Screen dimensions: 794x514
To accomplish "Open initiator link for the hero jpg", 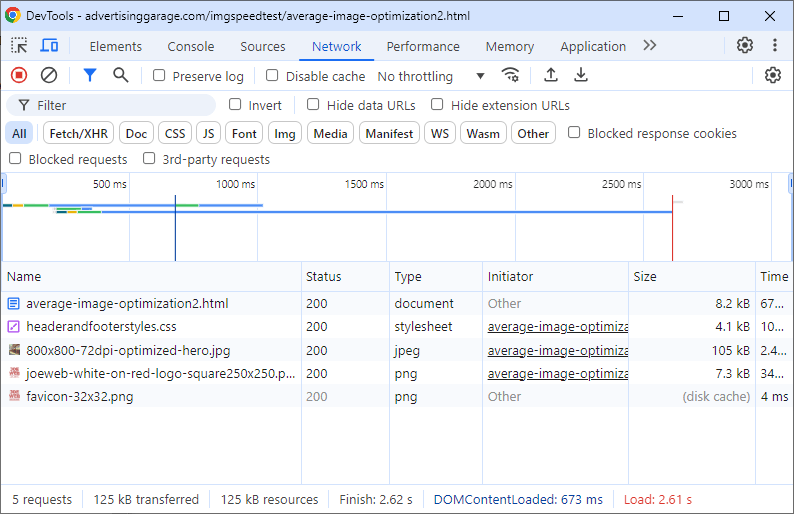I will (x=558, y=350).
